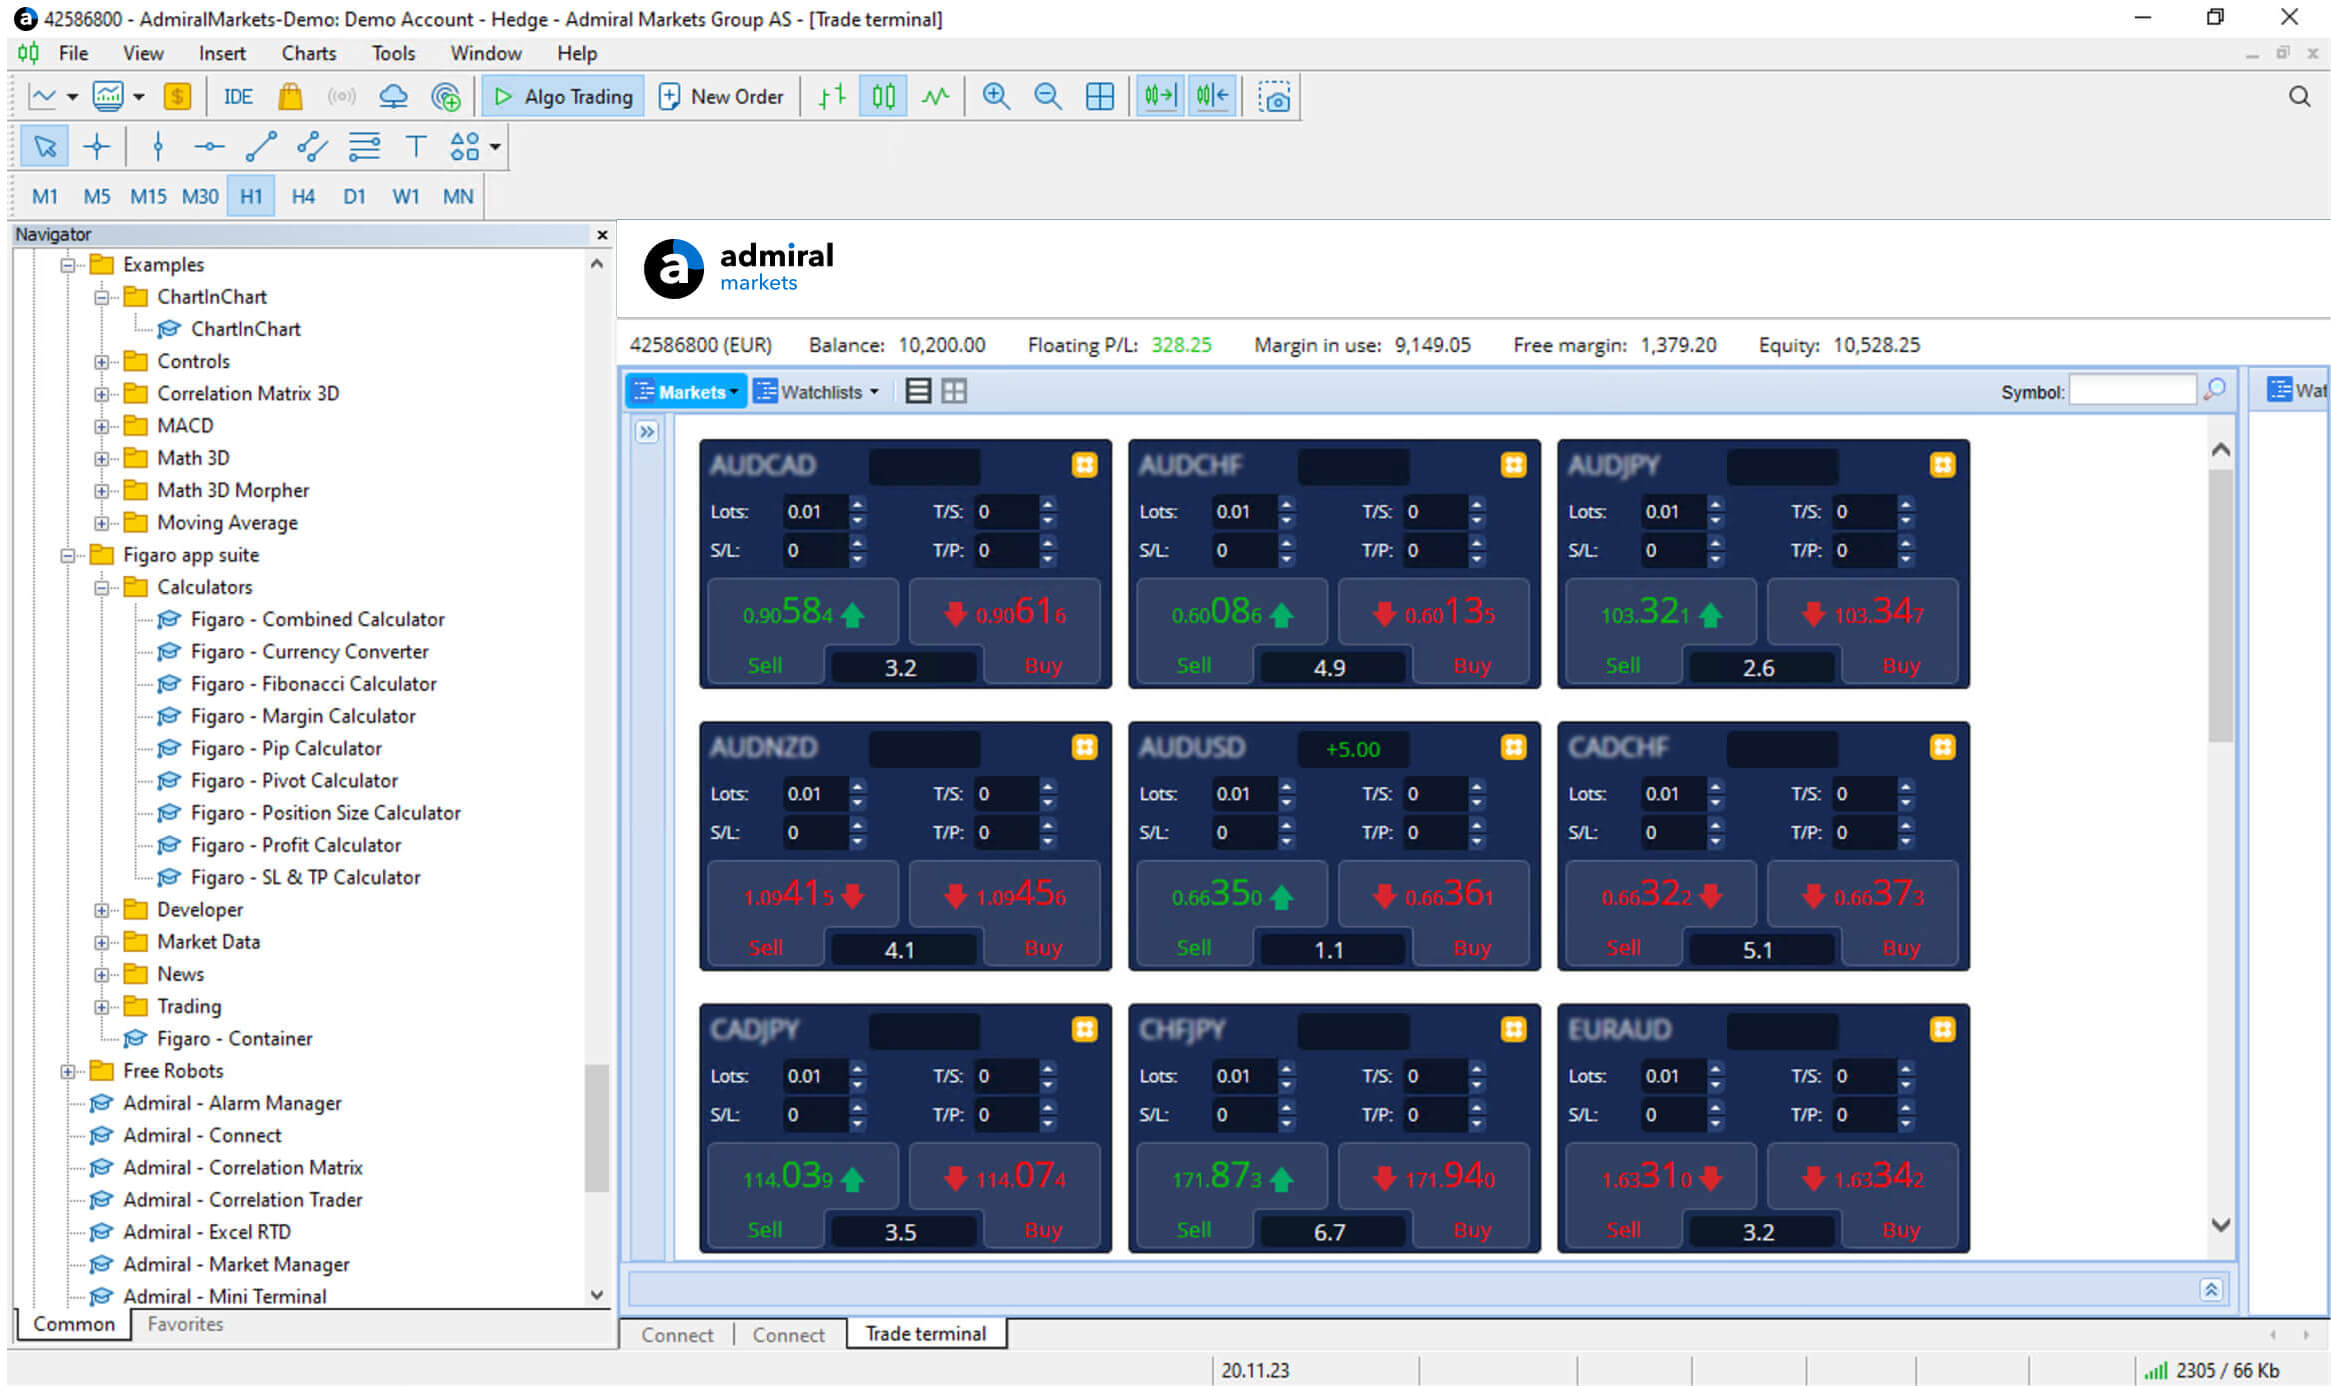Select the H1 timeframe tab

(x=251, y=195)
